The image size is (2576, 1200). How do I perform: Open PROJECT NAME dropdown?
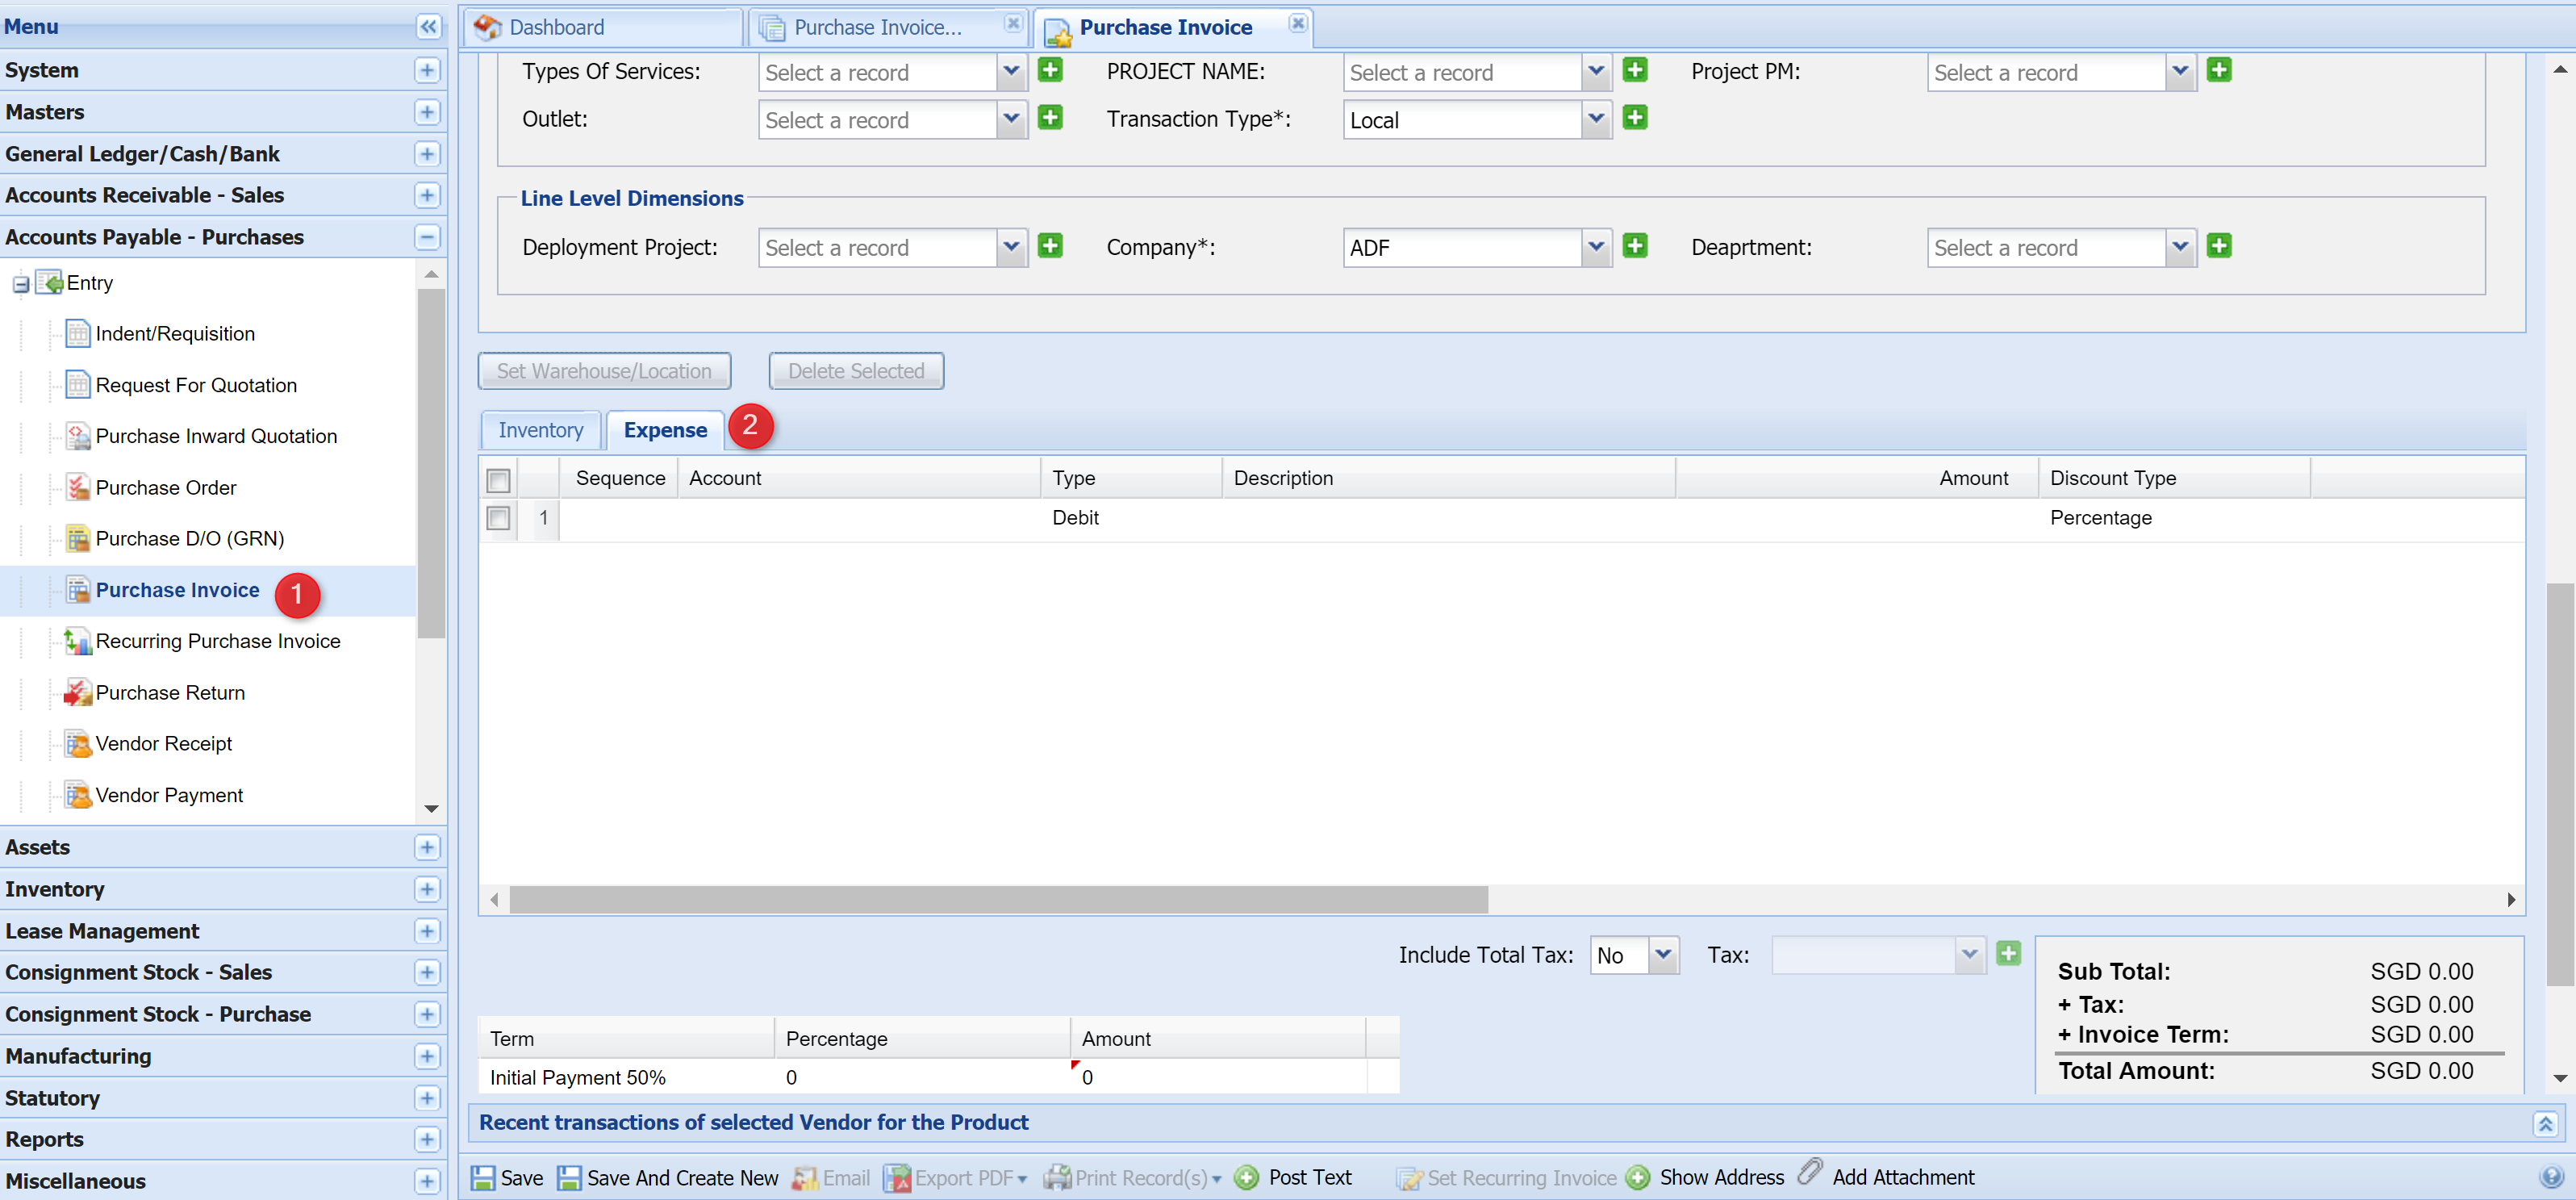1596,72
